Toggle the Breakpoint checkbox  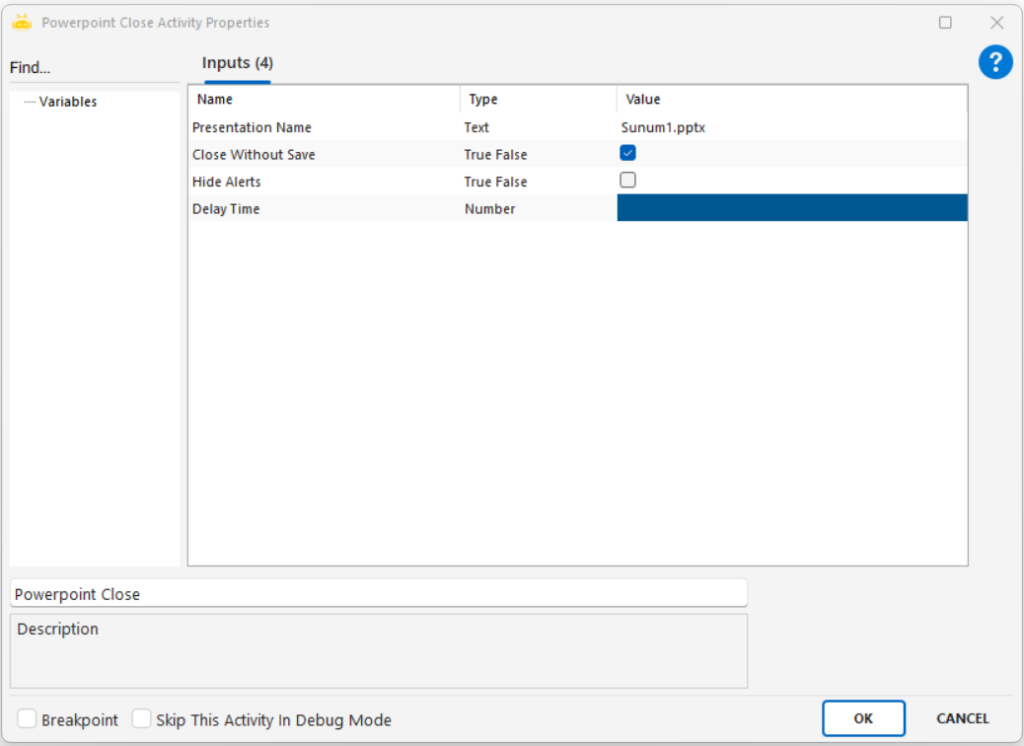coord(27,719)
